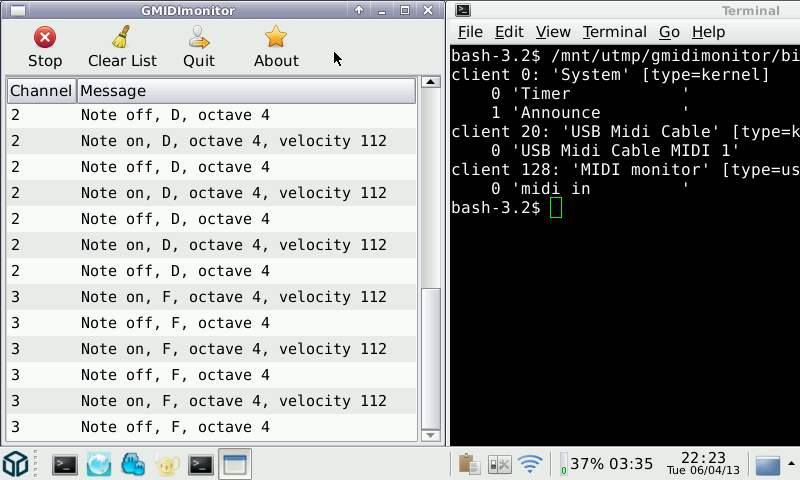
Task: Click the muted volume mixer tray icon
Action: pos(499,464)
